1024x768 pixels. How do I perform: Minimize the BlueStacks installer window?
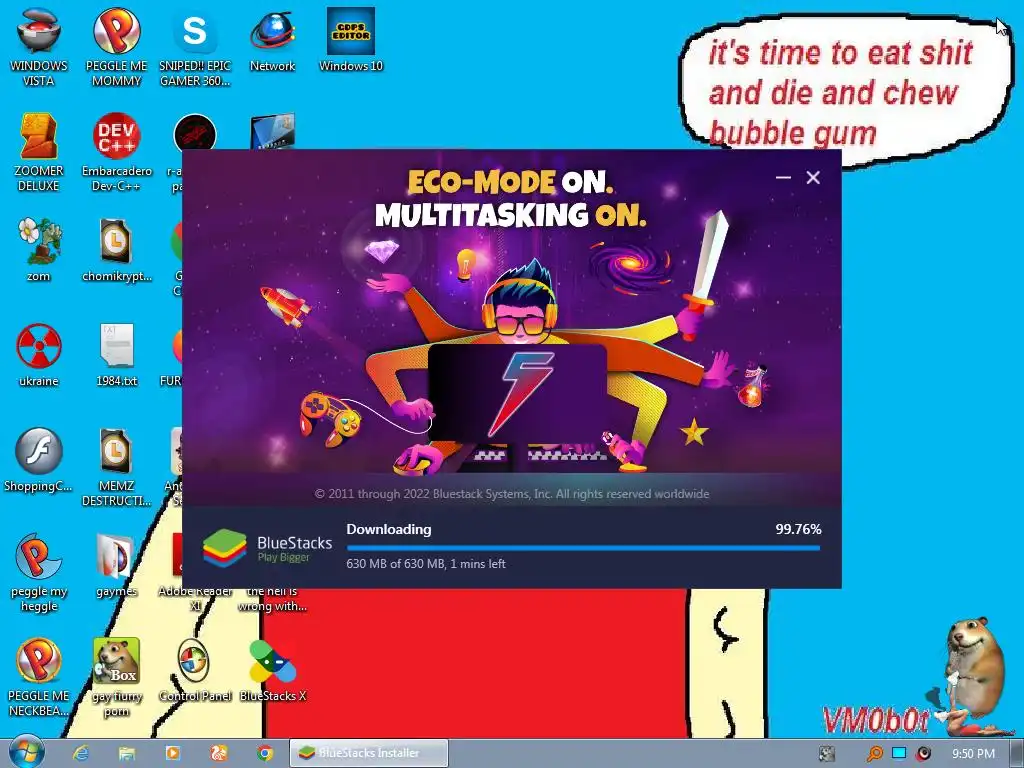783,177
